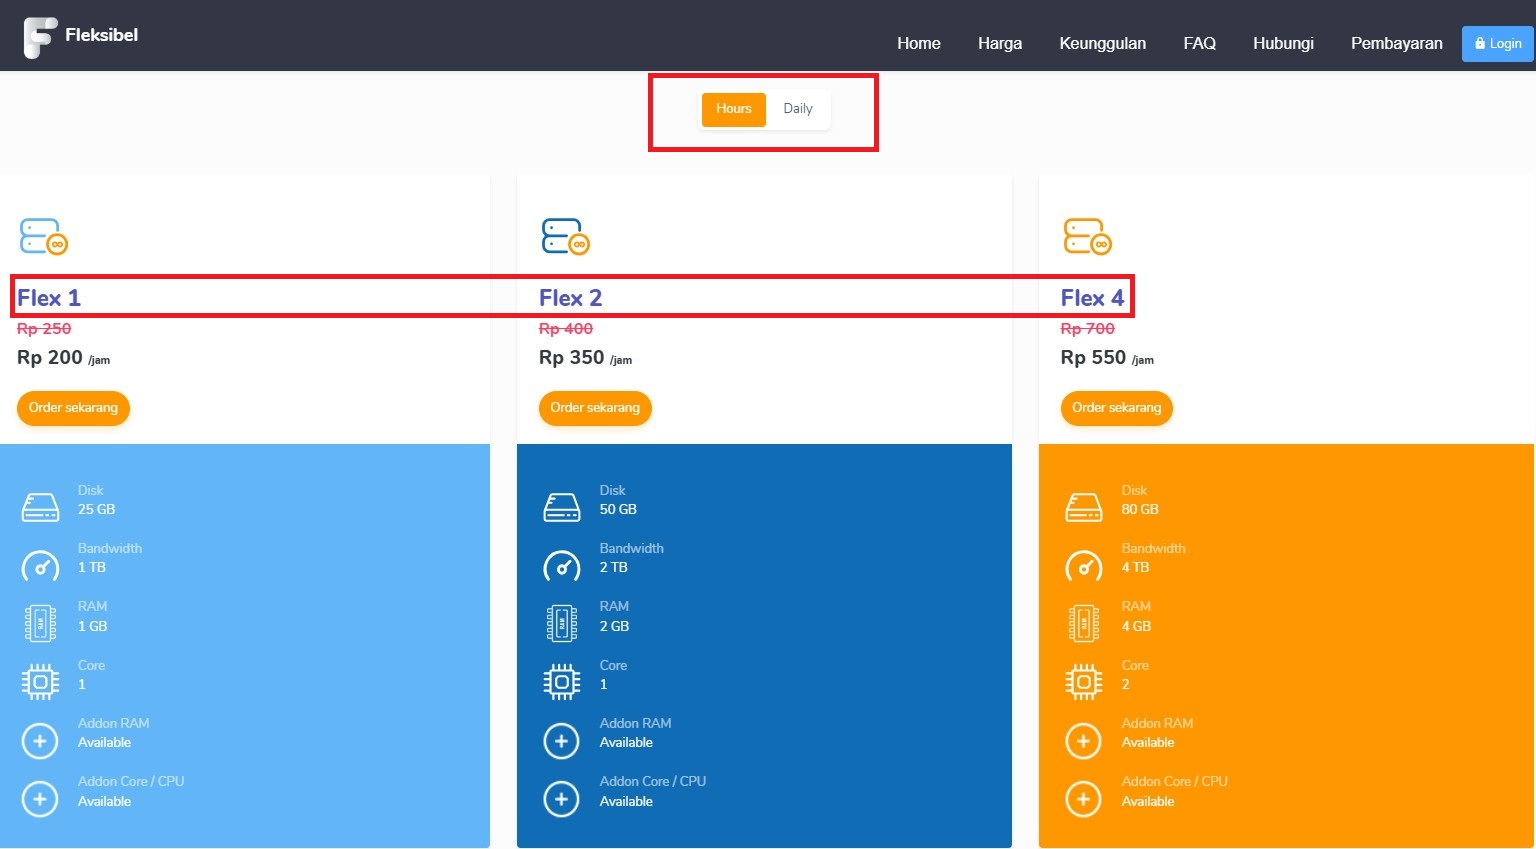Open the Keunggulan section

1102,43
